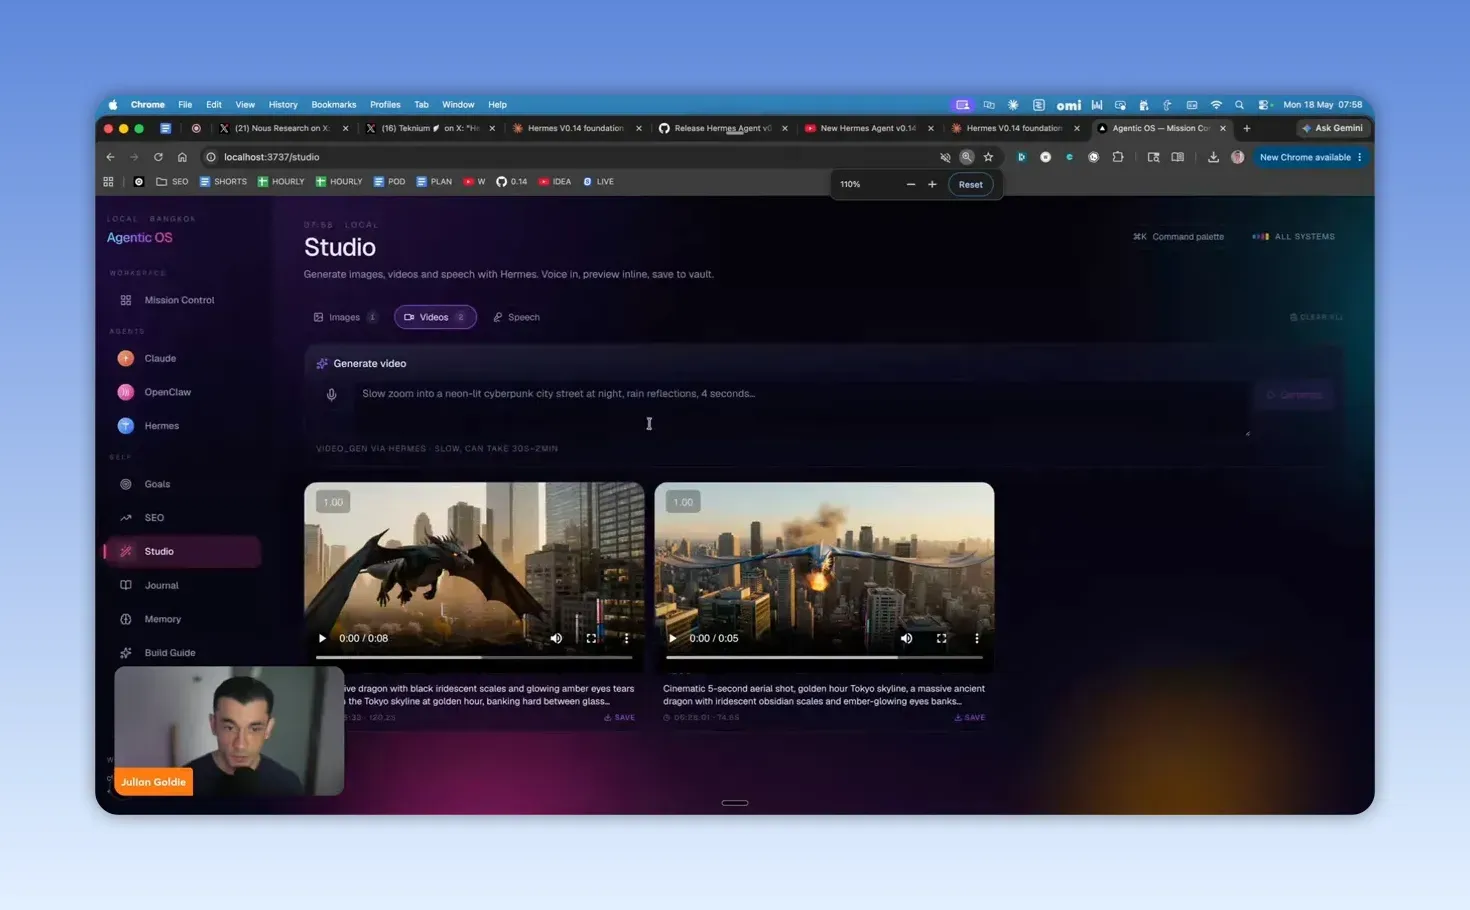Viewport: 1470px width, 910px height.
Task: Open more options on black dragon video
Action: coord(627,638)
